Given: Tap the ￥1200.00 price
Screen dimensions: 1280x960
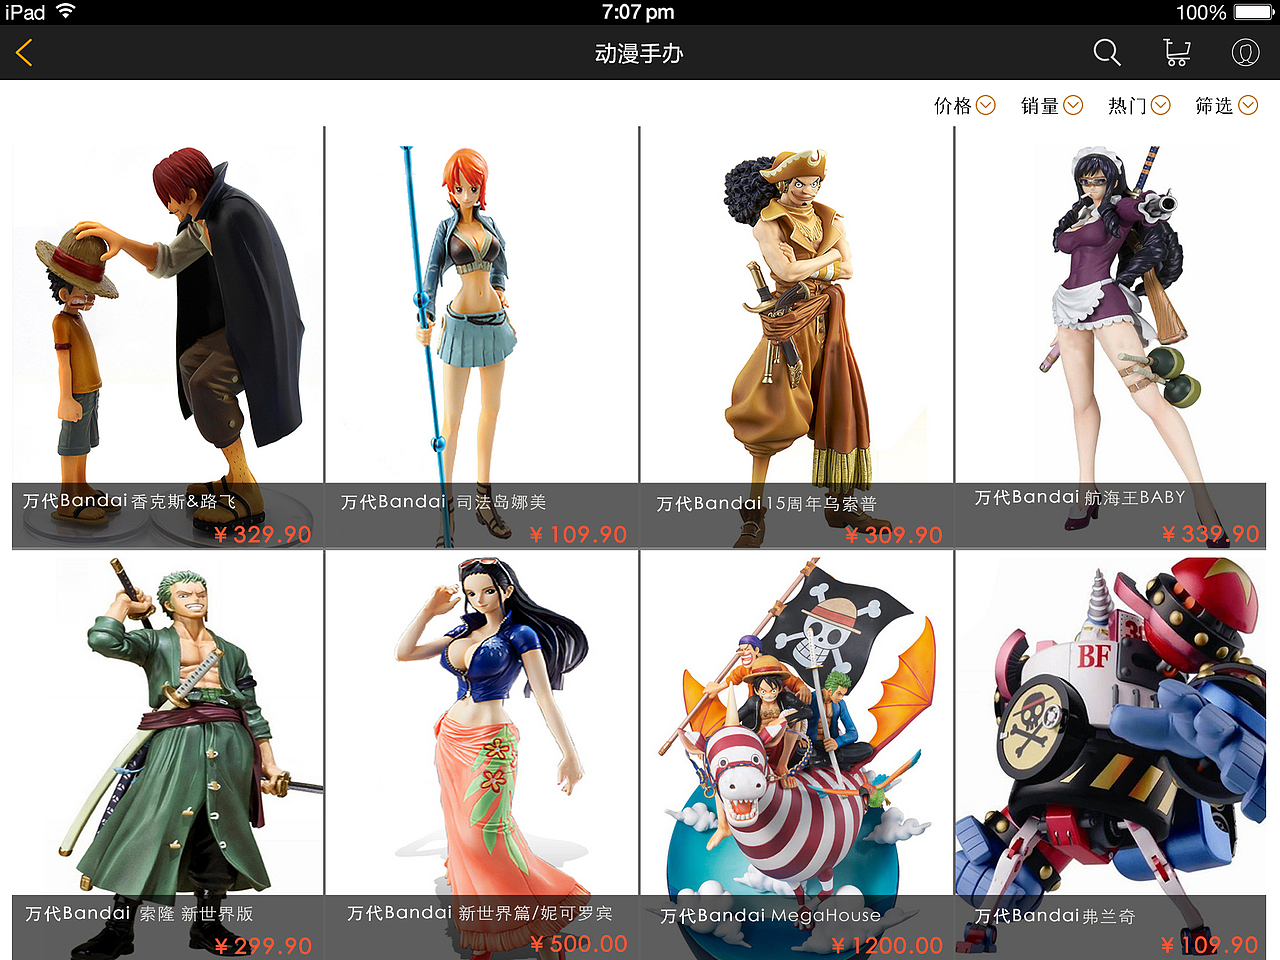Looking at the screenshot, I should 887,945.
